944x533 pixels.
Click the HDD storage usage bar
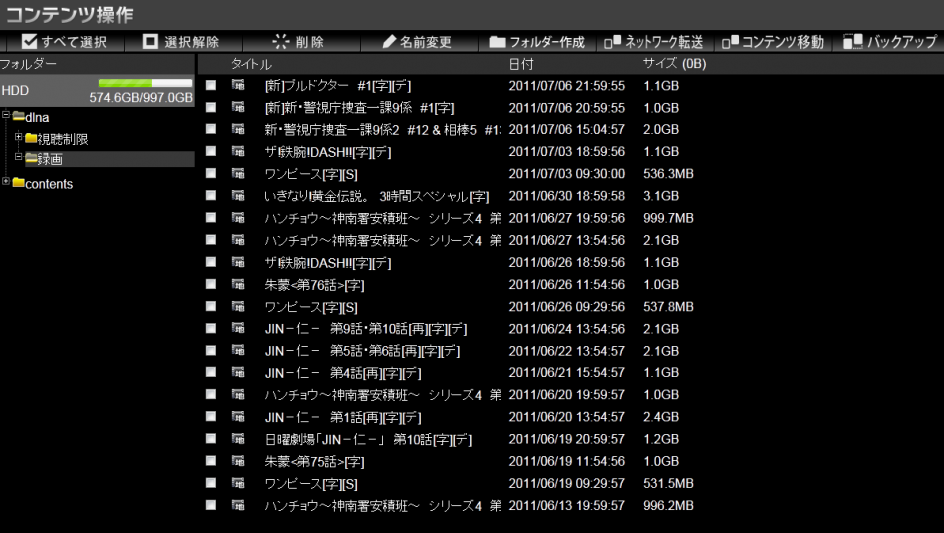point(145,84)
